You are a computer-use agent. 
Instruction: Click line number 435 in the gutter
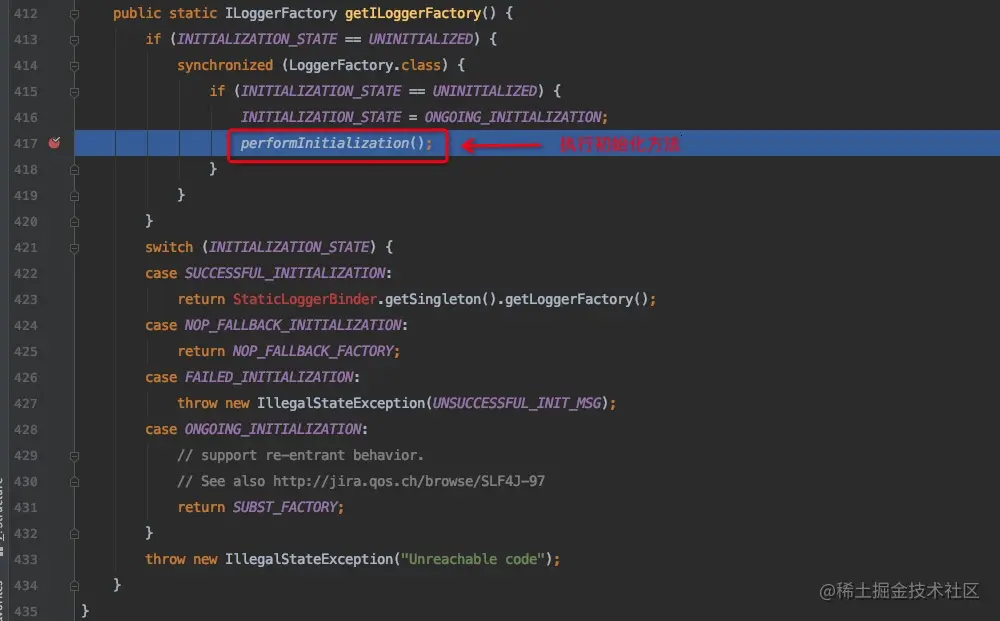[x=26, y=611]
